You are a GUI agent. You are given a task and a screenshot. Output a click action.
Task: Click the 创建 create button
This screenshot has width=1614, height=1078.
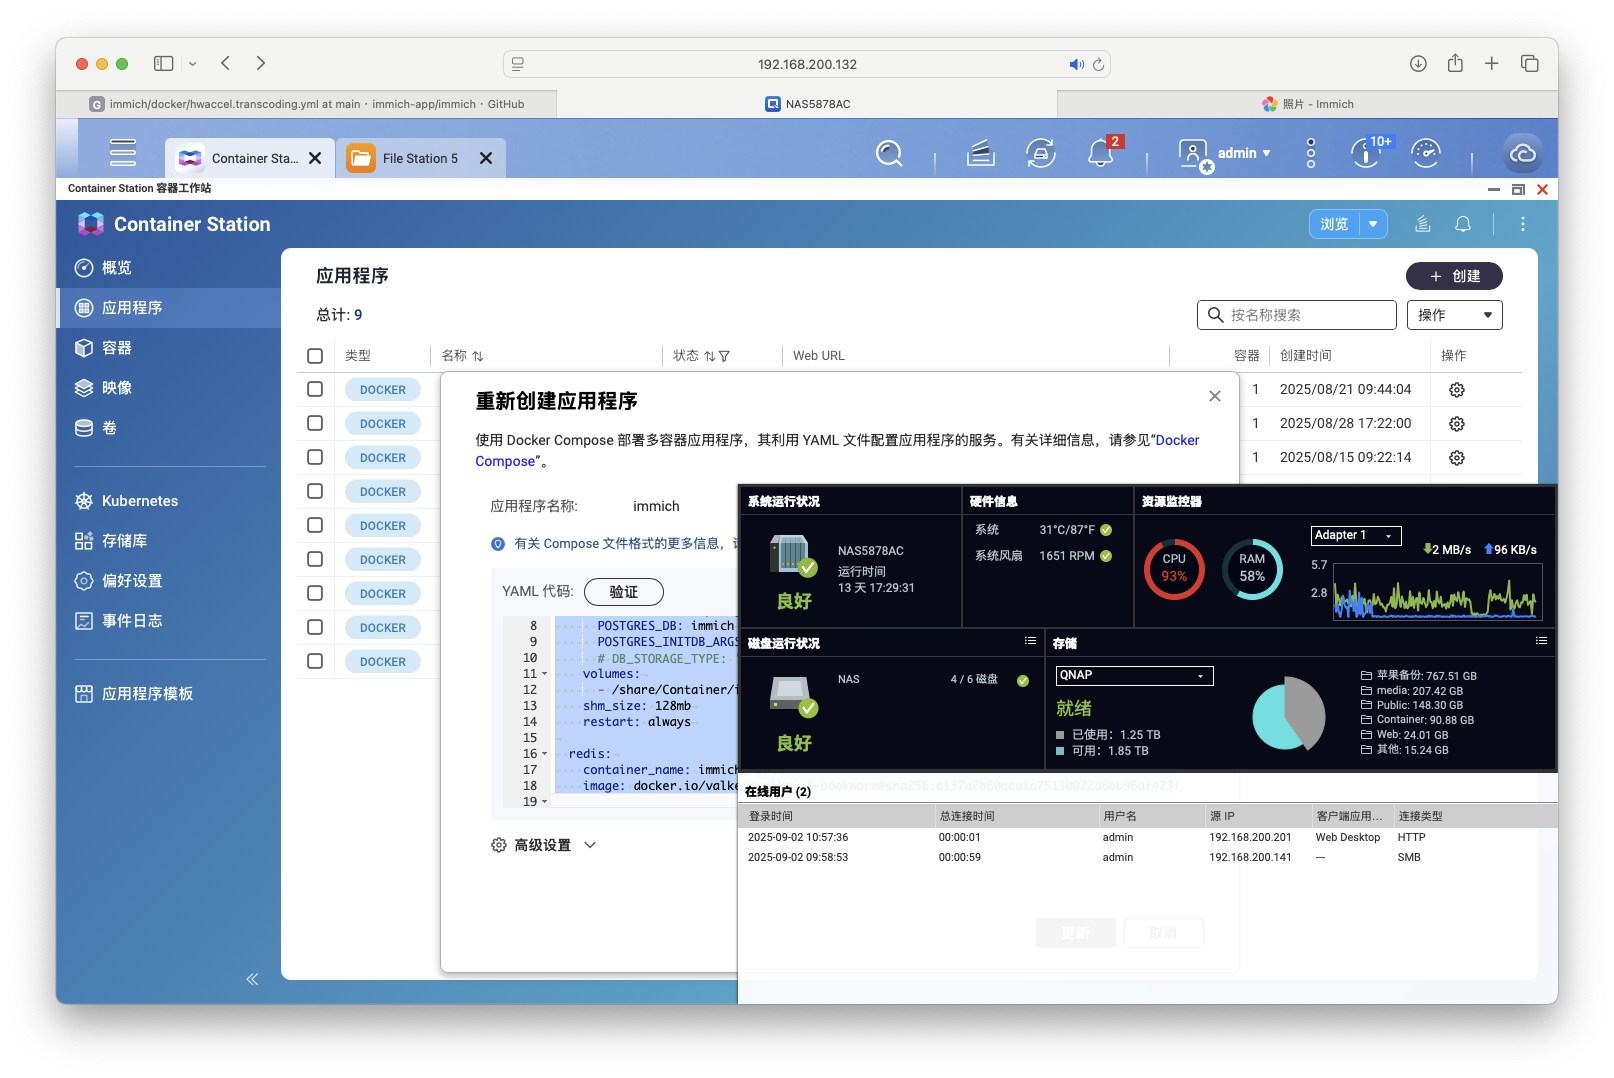click(x=1454, y=276)
